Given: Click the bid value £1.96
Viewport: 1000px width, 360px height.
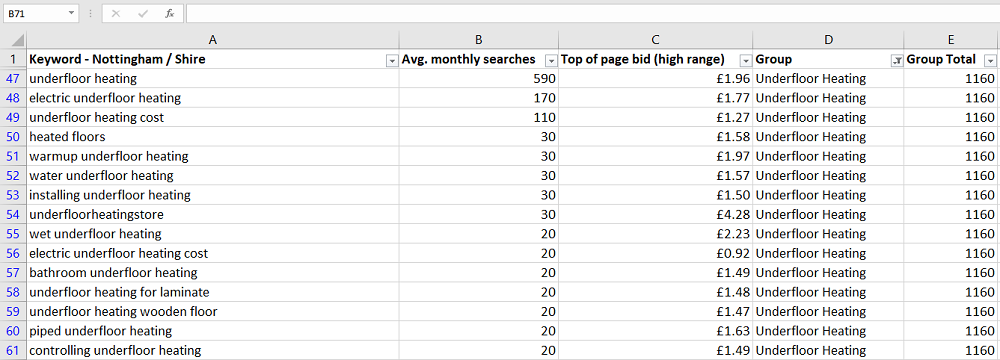Looking at the screenshot, I should point(656,79).
